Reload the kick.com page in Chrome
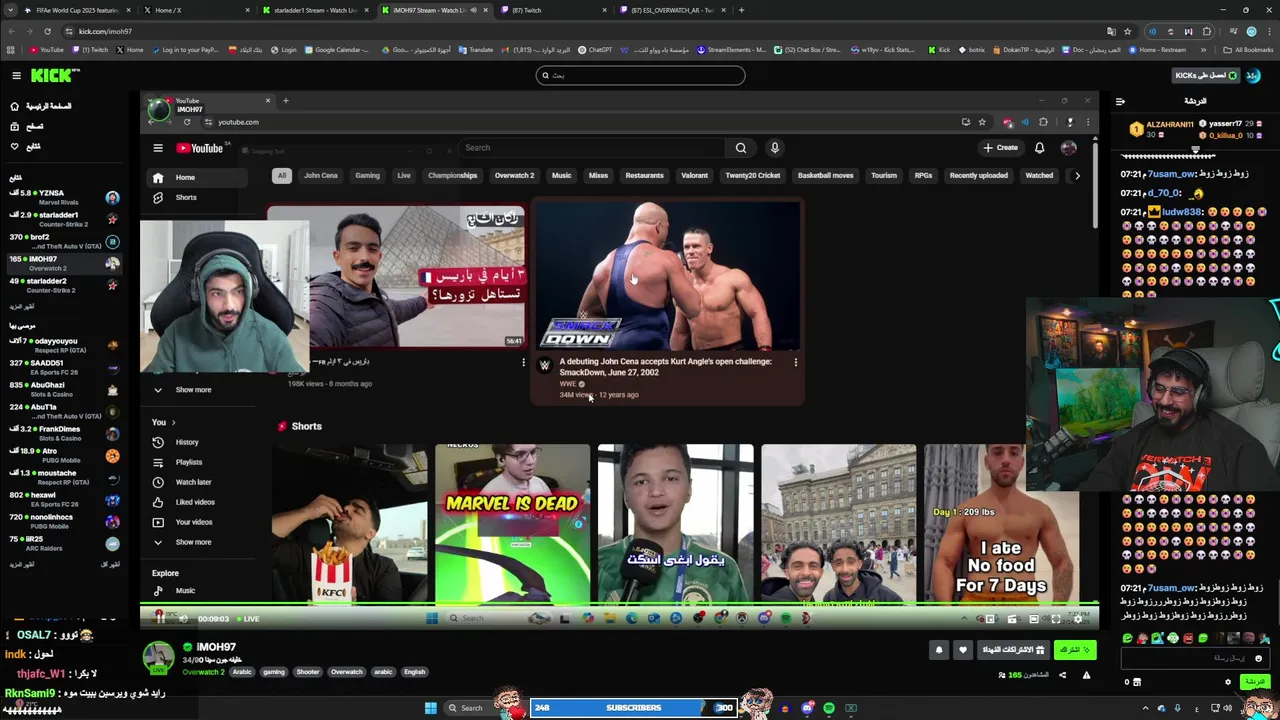 (x=46, y=31)
